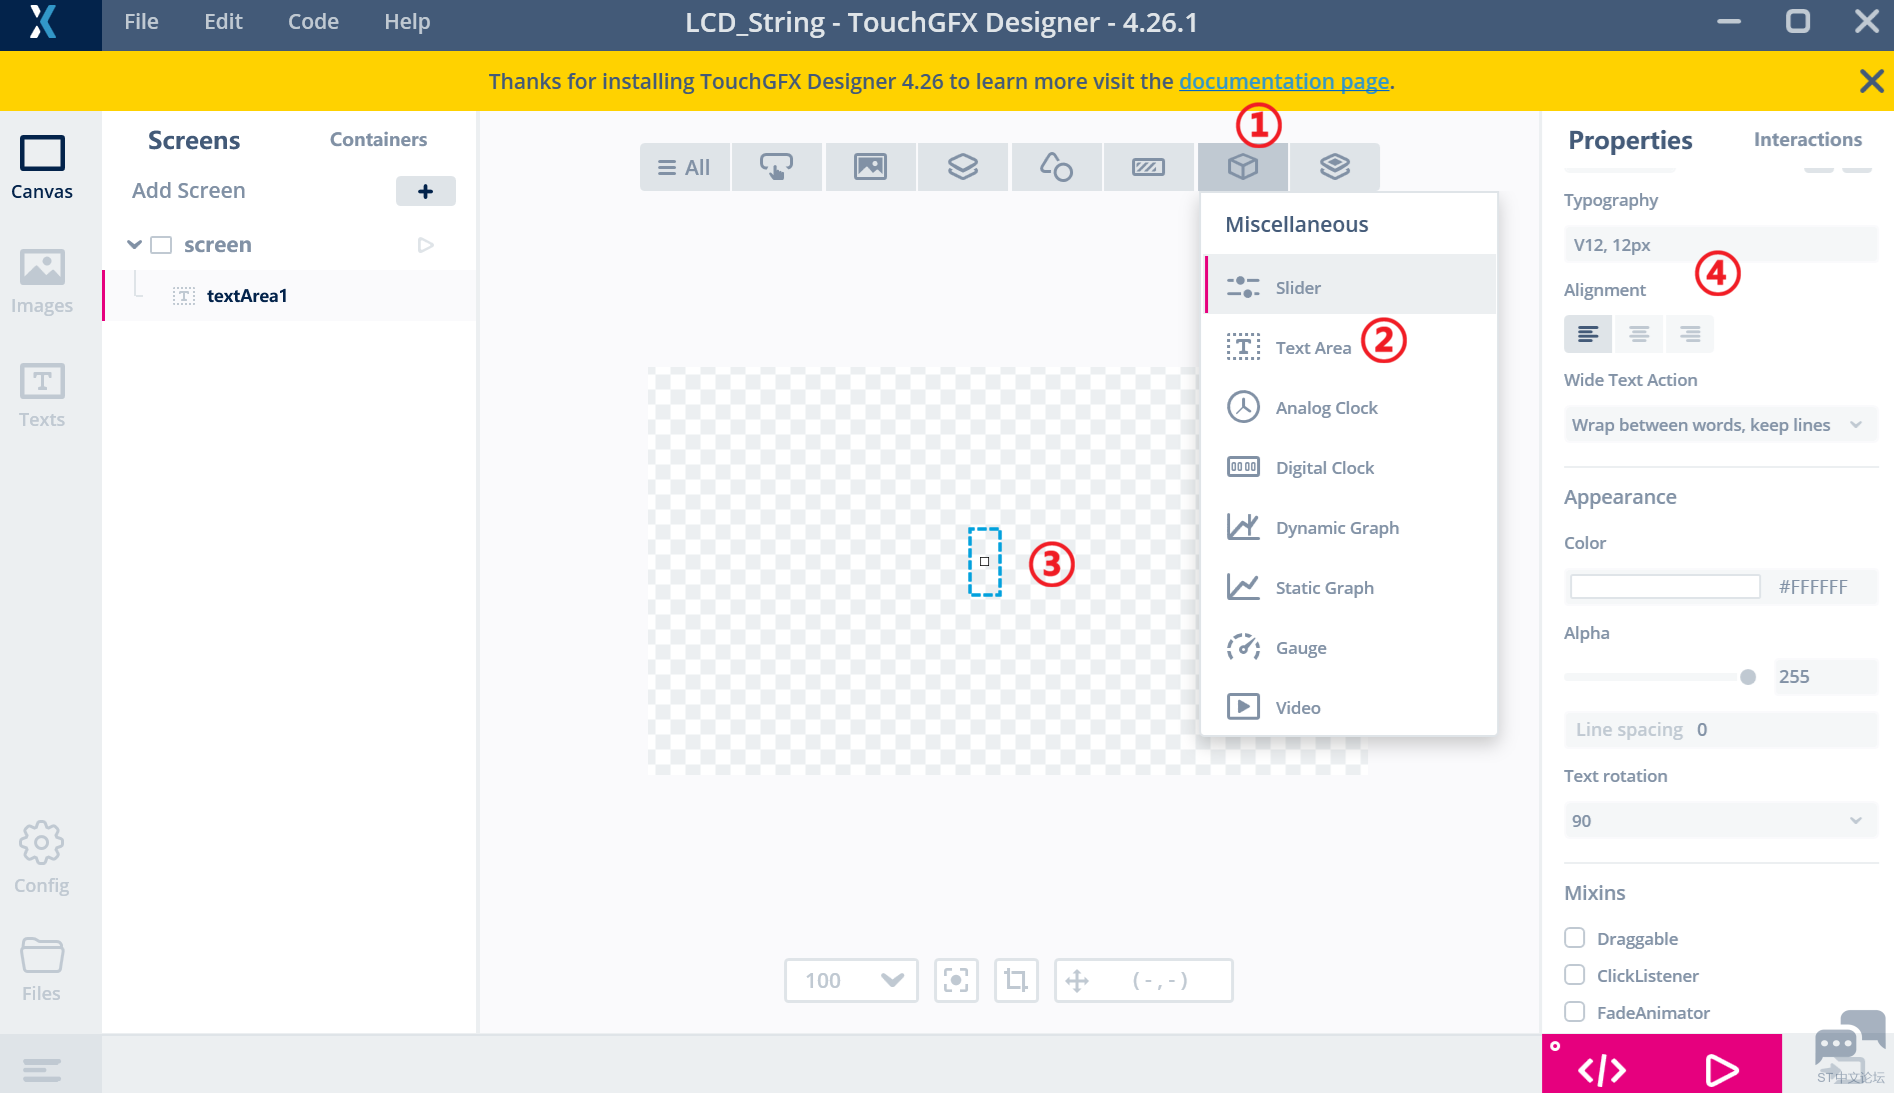Open the Images widget category
This screenshot has height=1093, width=1894.
(x=870, y=167)
